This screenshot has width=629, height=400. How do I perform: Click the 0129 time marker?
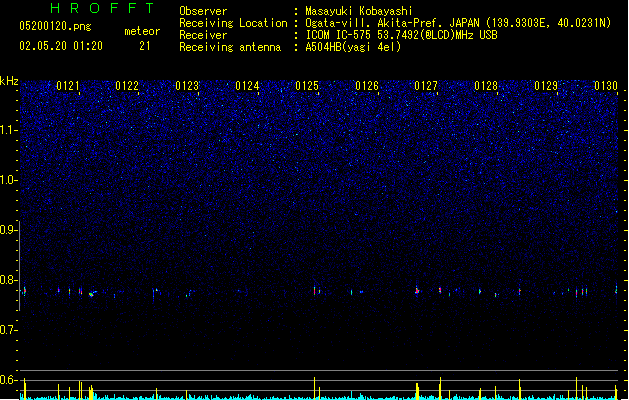click(x=546, y=86)
